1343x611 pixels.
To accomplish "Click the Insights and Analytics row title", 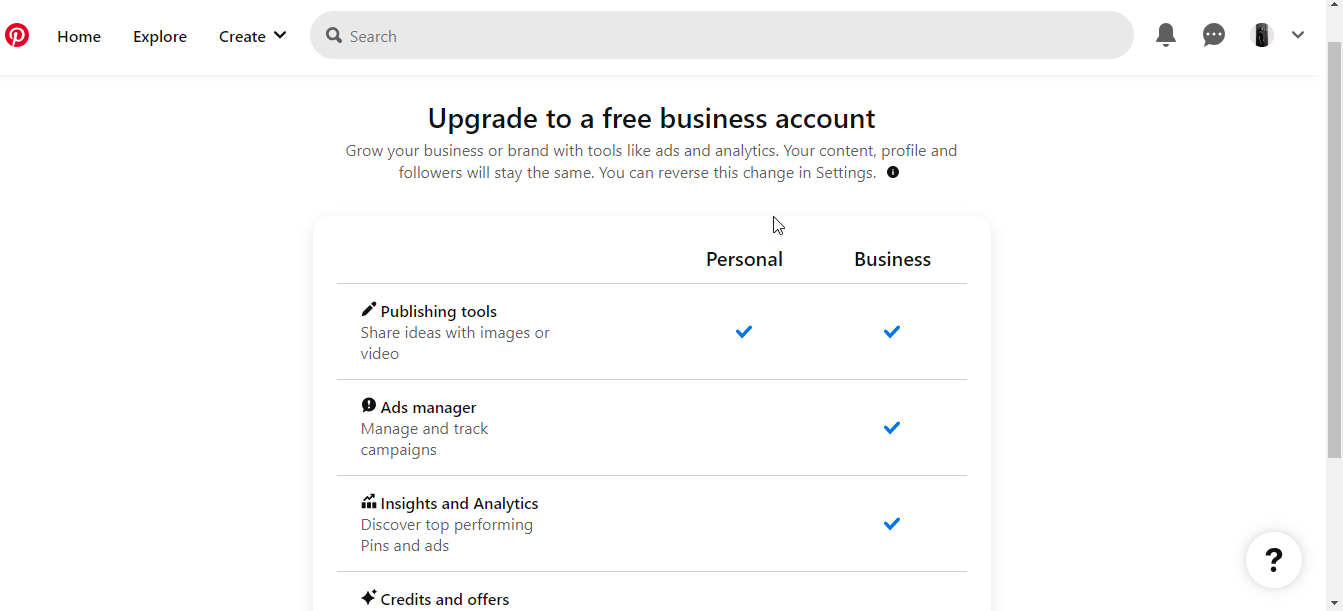I will [x=459, y=503].
